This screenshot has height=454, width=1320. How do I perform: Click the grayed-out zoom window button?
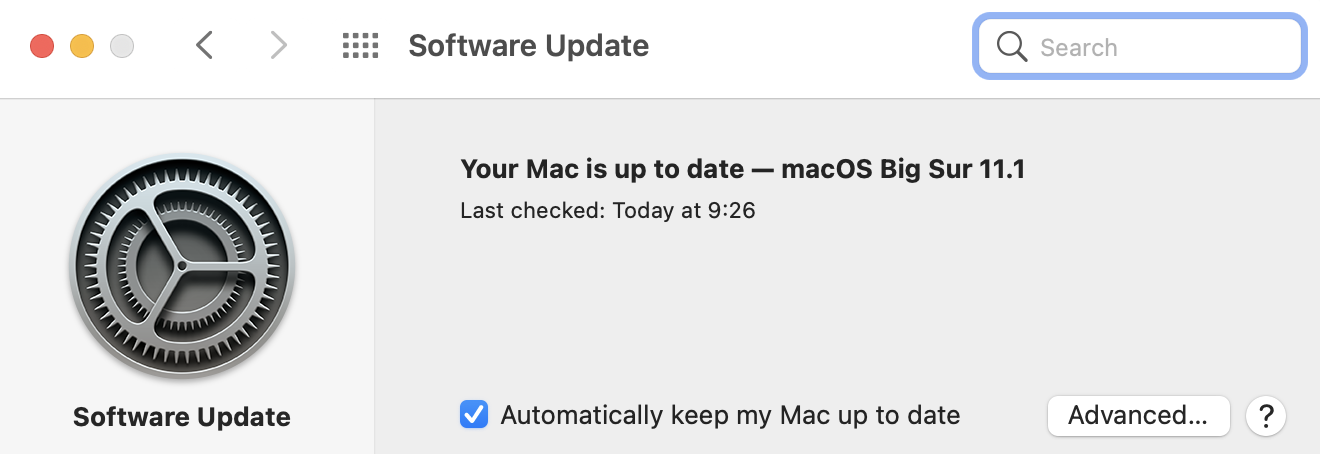pos(122,46)
